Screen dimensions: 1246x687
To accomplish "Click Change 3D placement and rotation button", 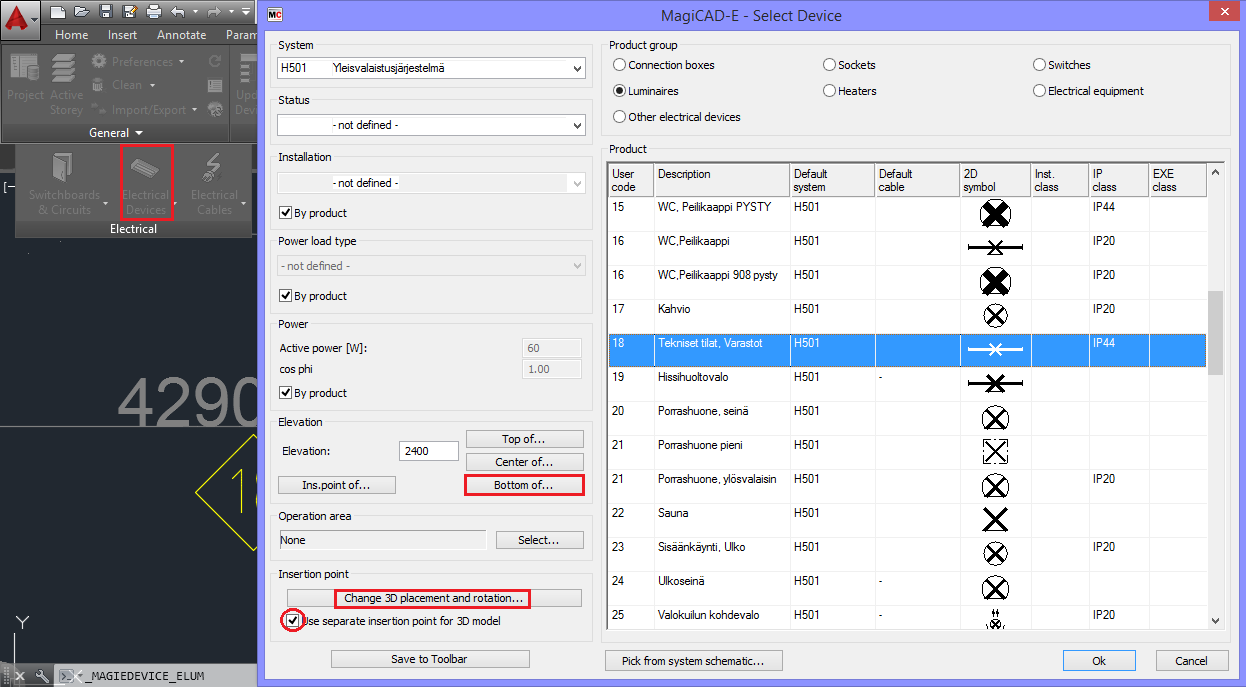I will [x=433, y=598].
